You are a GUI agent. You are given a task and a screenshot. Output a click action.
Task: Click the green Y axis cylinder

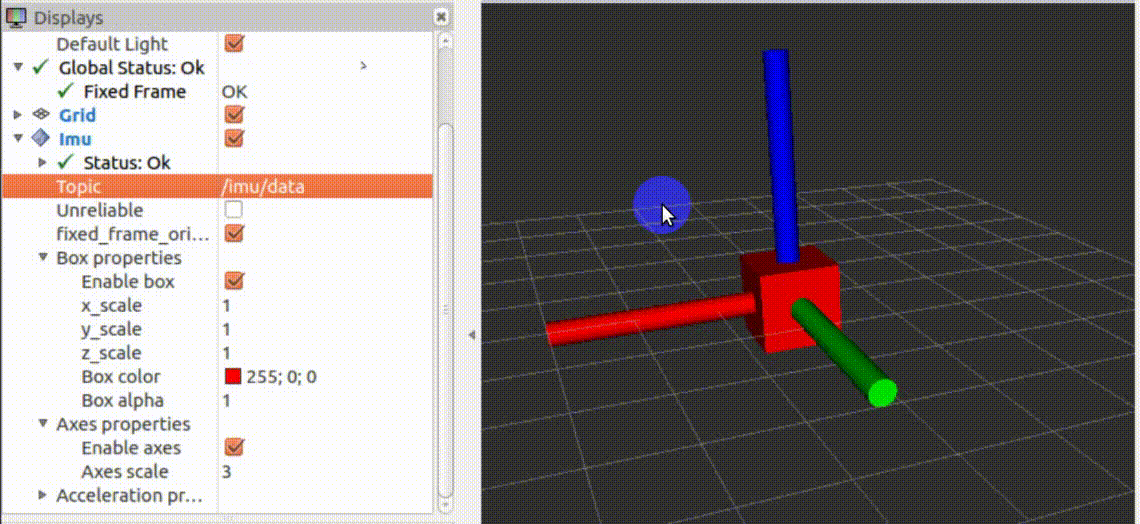click(x=843, y=352)
